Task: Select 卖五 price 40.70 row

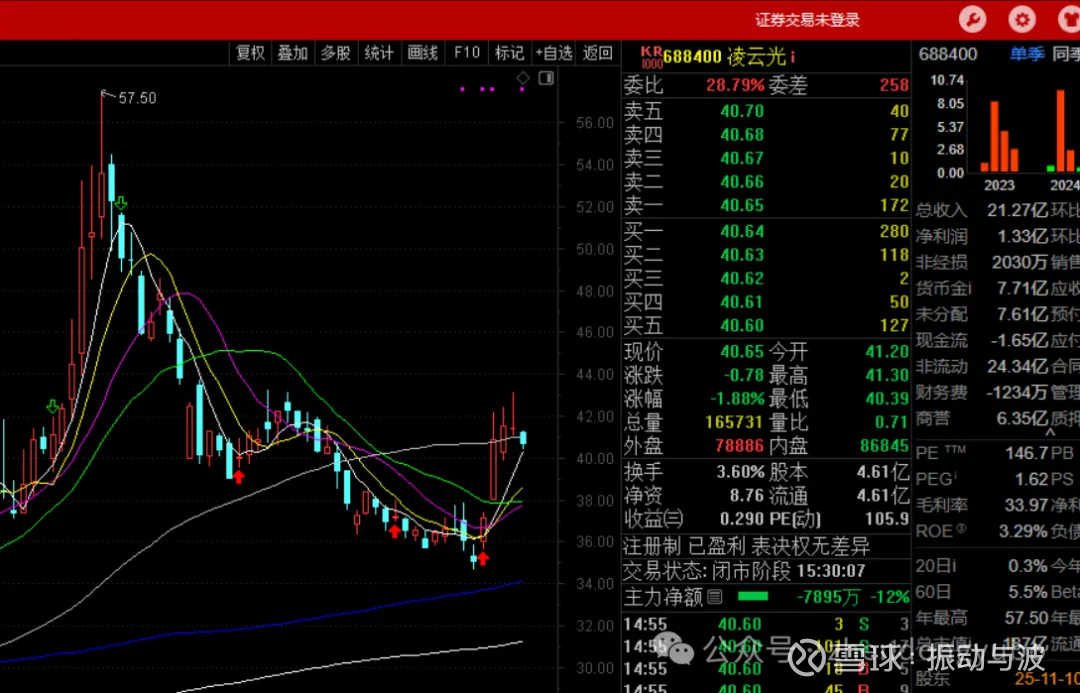Action: pos(766,111)
